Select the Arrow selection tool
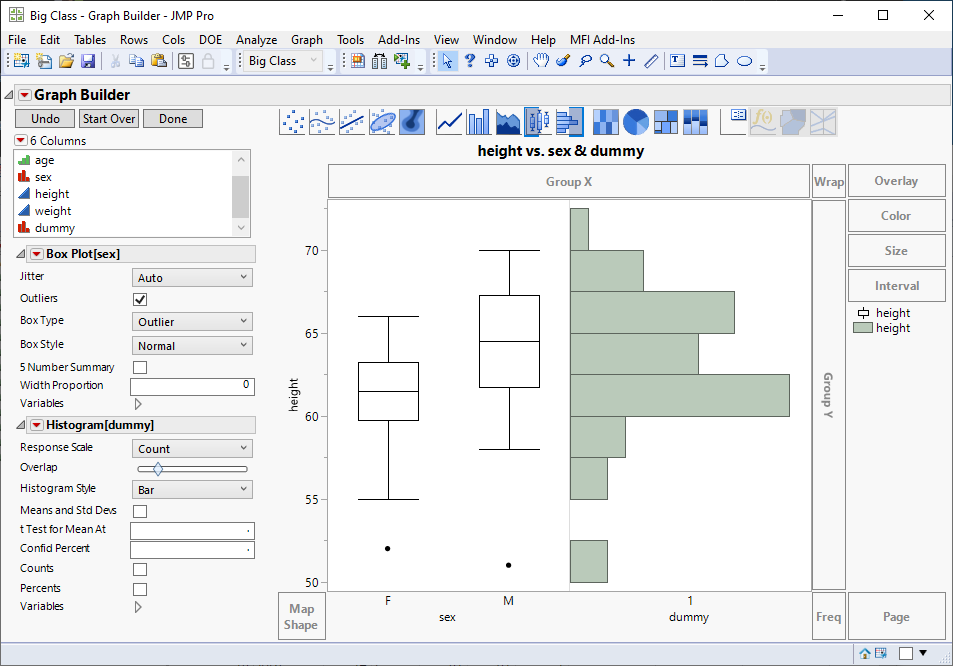The height and width of the screenshot is (666, 953). (445, 60)
